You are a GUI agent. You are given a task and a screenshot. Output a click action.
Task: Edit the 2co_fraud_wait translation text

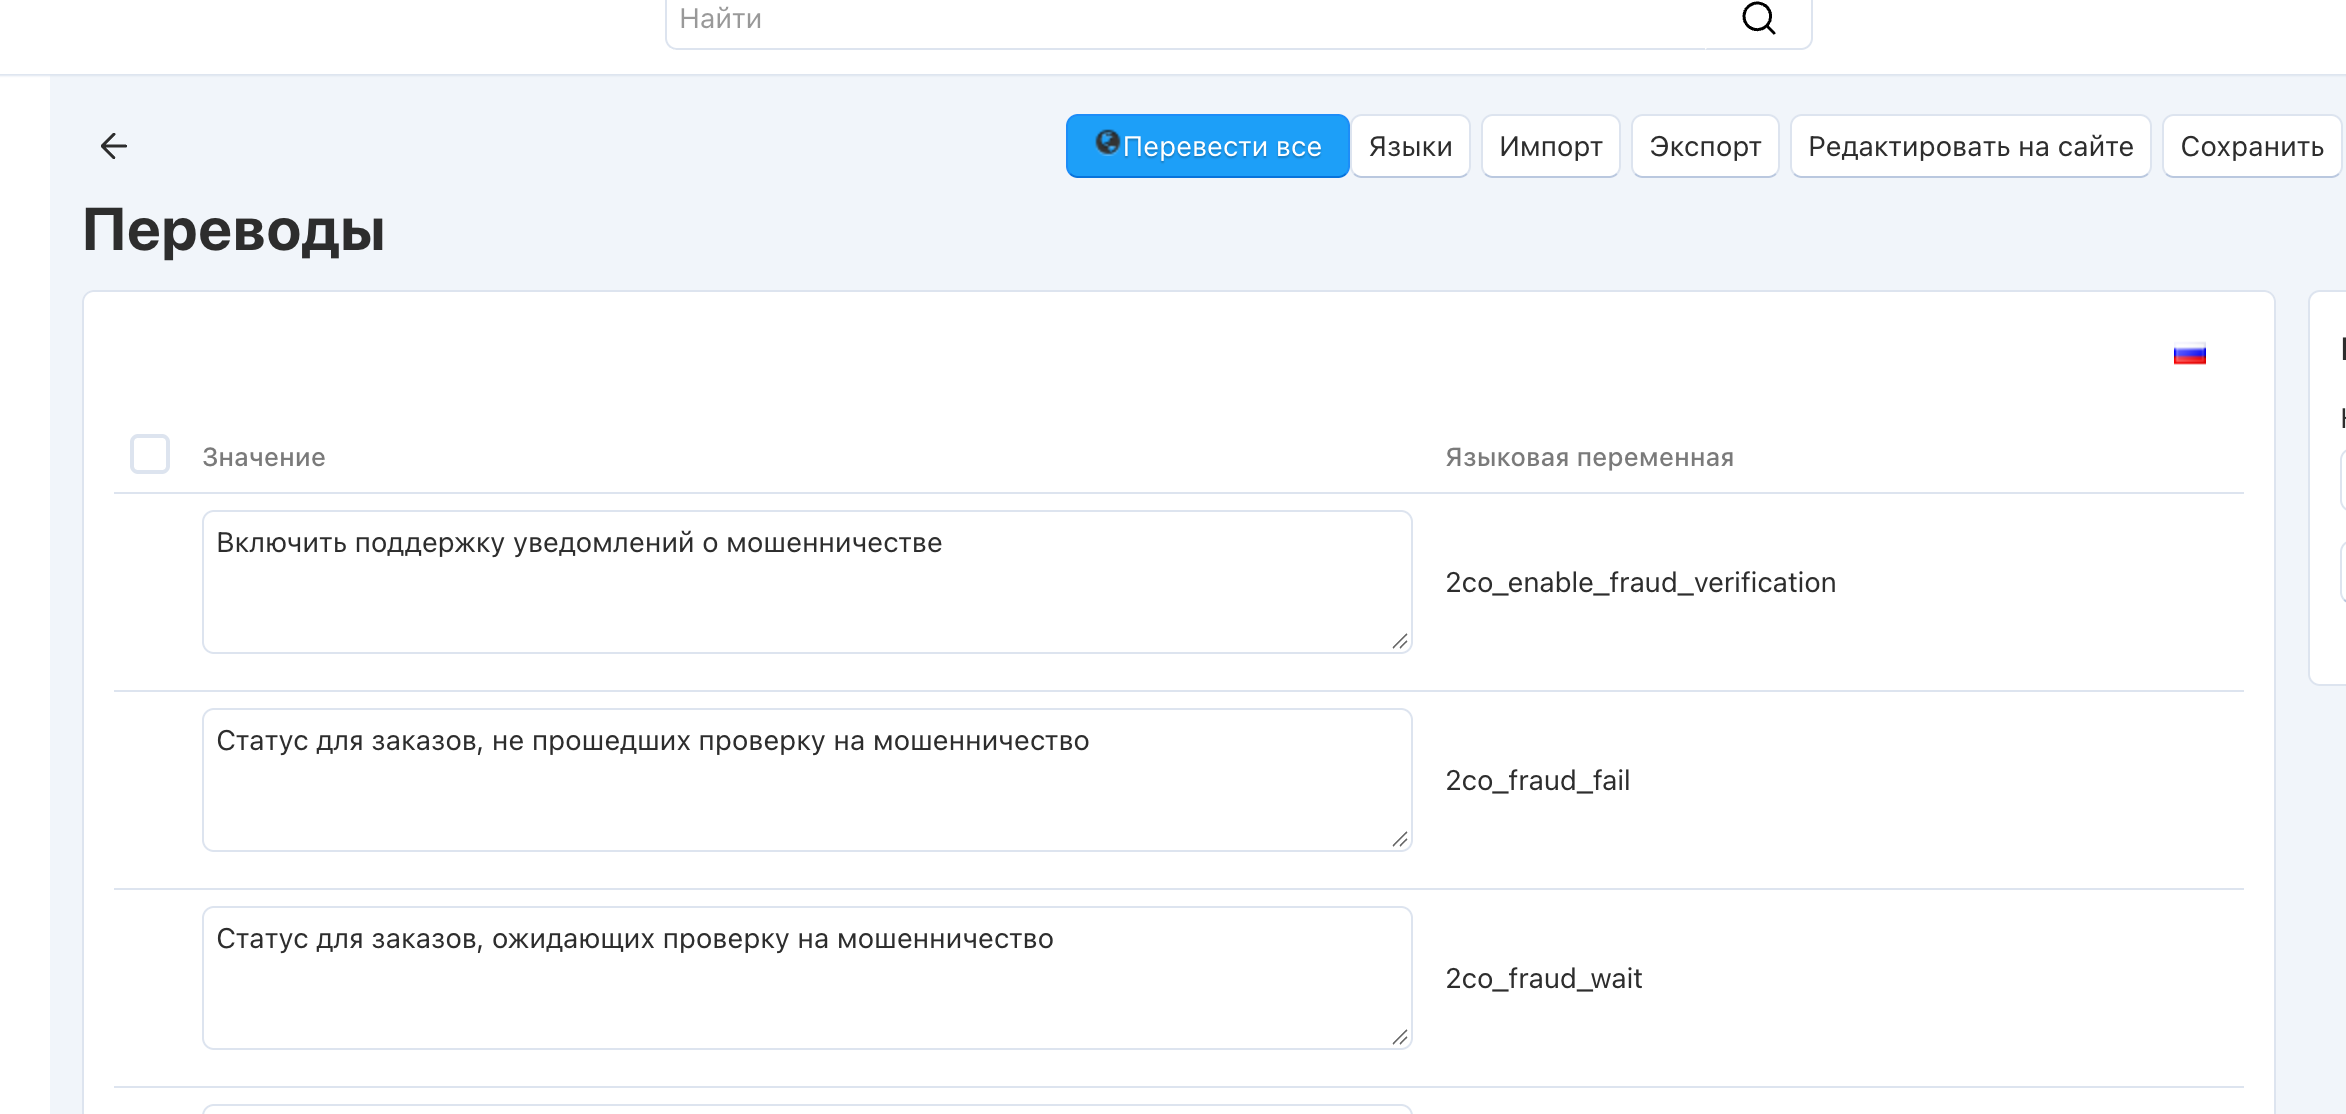(x=807, y=978)
